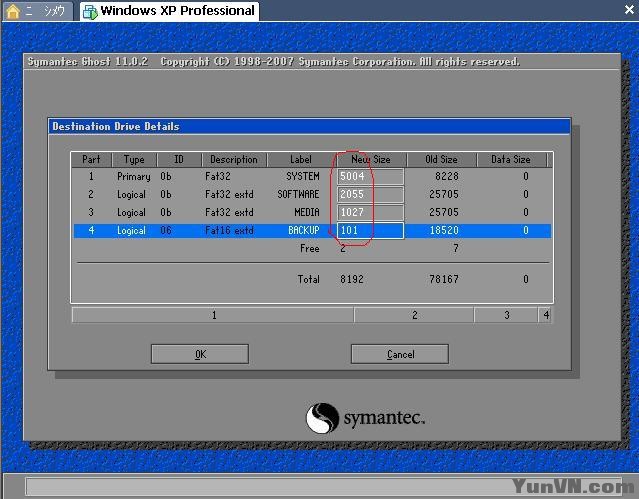Click the house icon in Home tab
639x499 pixels.
click(x=13, y=11)
